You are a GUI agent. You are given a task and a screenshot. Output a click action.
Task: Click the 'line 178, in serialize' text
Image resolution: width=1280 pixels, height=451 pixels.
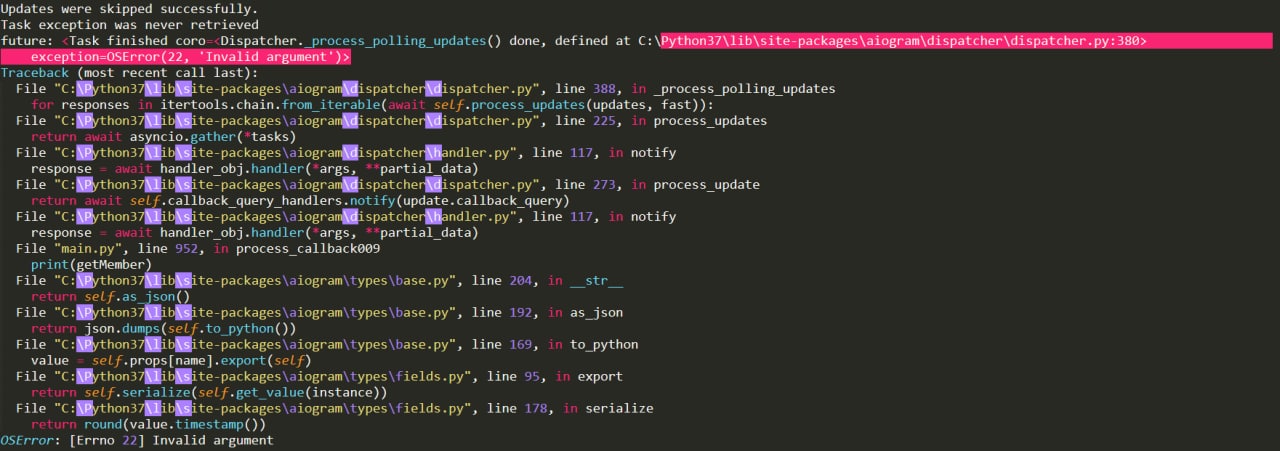pyautogui.click(x=570, y=408)
